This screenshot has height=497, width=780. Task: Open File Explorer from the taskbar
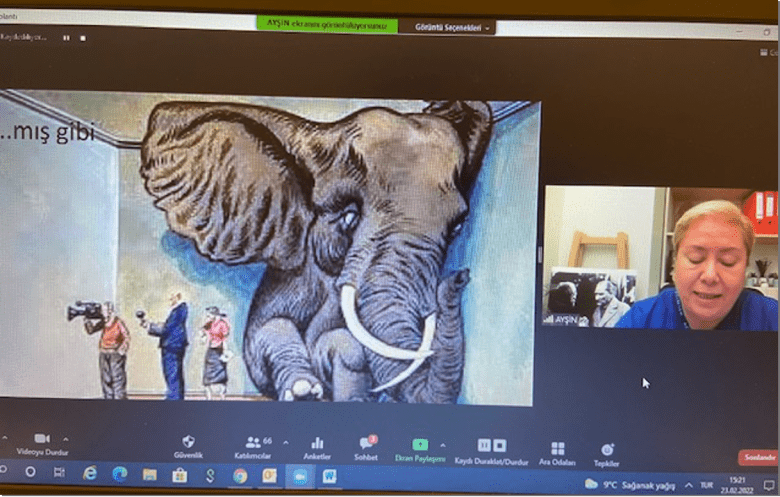(x=149, y=475)
